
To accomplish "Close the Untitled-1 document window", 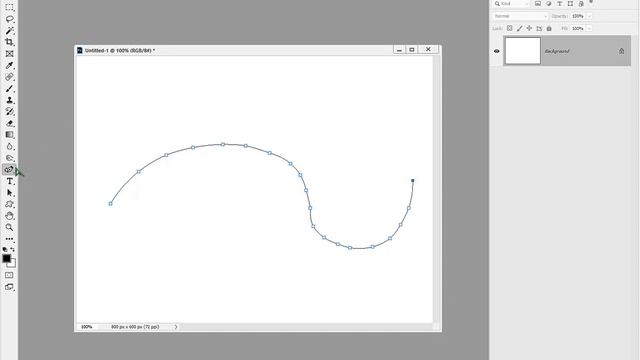I will (x=428, y=49).
